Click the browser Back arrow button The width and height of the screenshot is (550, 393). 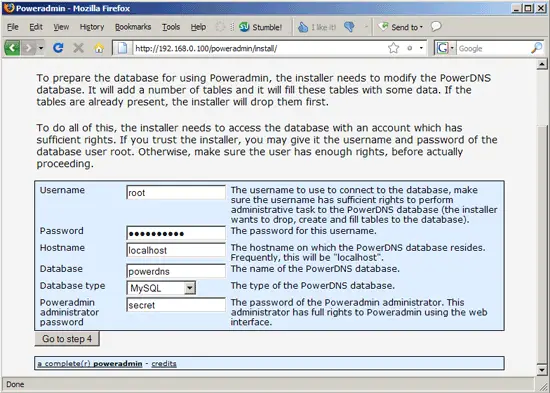coord(12,48)
